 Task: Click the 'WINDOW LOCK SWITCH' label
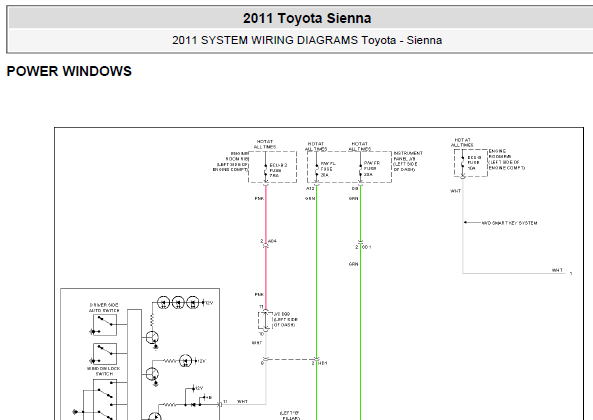104,371
